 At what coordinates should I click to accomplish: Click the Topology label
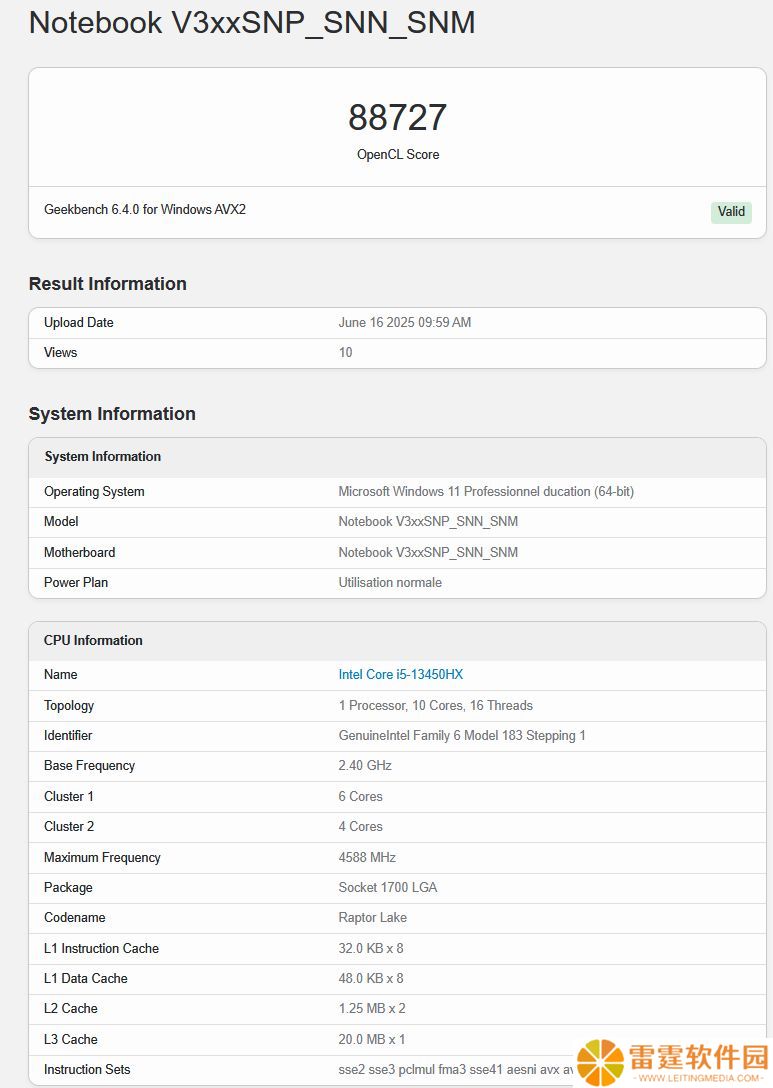[69, 706]
